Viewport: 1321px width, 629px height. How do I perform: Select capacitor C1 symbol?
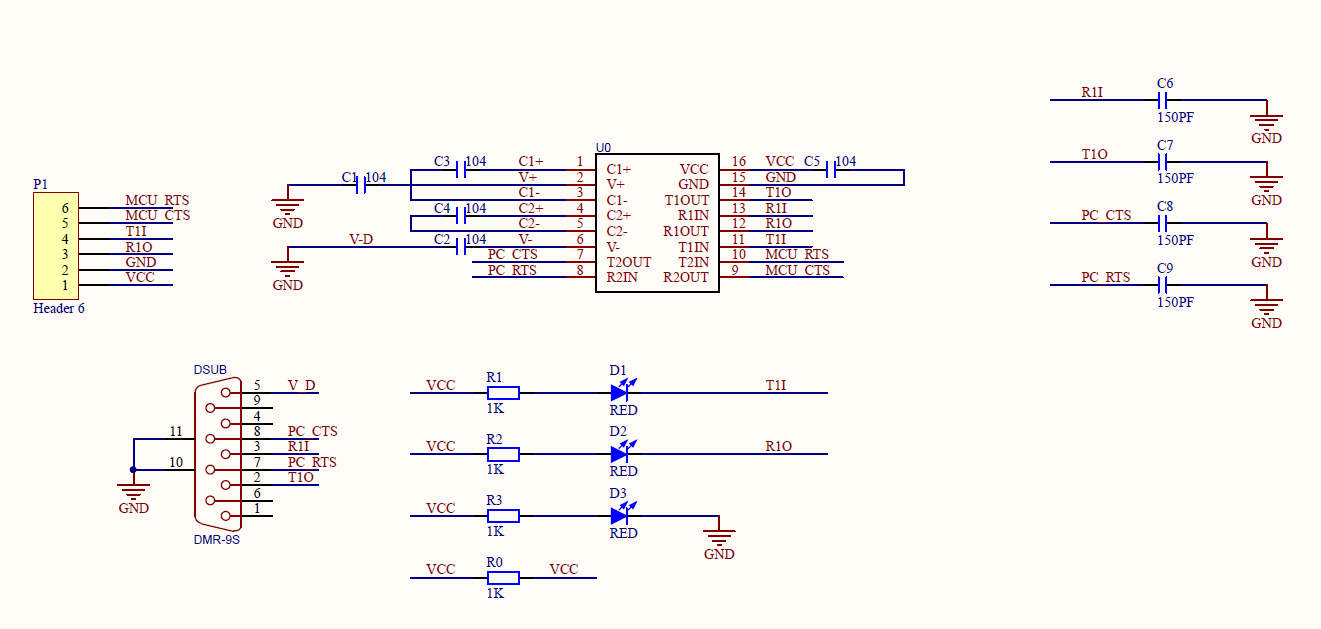(361, 185)
